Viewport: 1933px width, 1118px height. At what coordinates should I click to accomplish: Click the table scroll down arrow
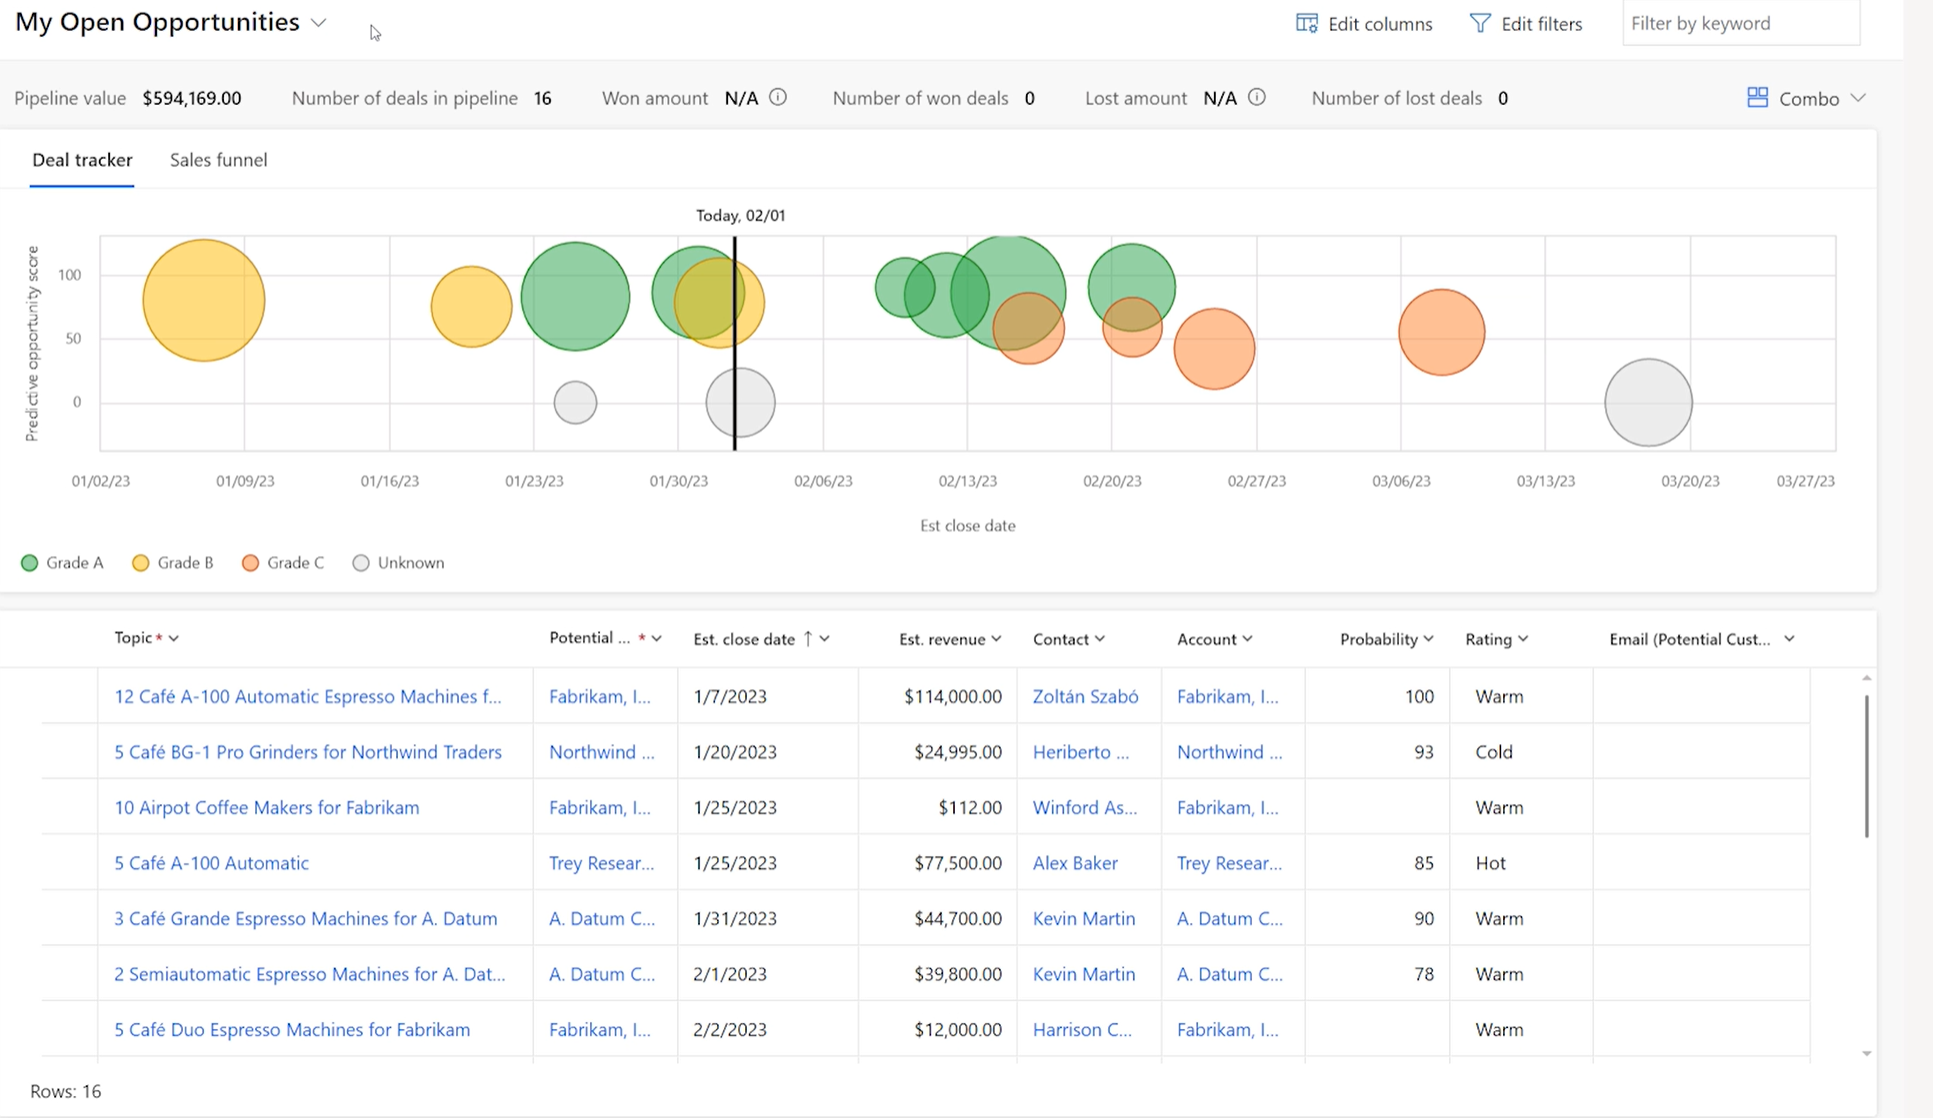pyautogui.click(x=1866, y=1053)
